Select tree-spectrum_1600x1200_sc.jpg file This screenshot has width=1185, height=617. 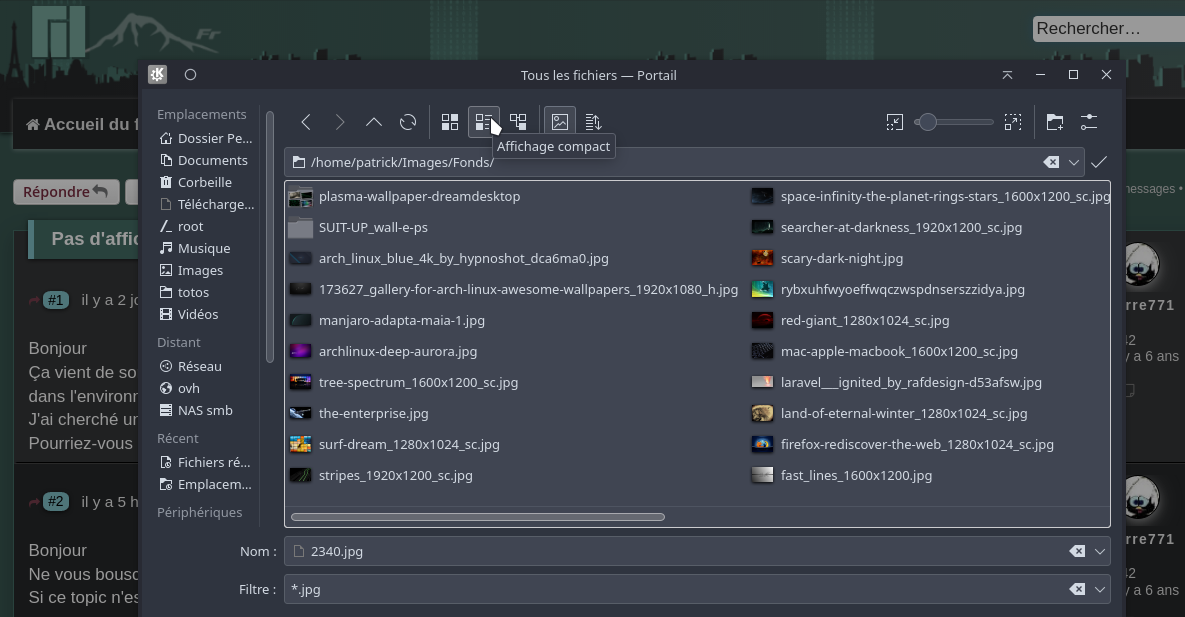click(404, 383)
